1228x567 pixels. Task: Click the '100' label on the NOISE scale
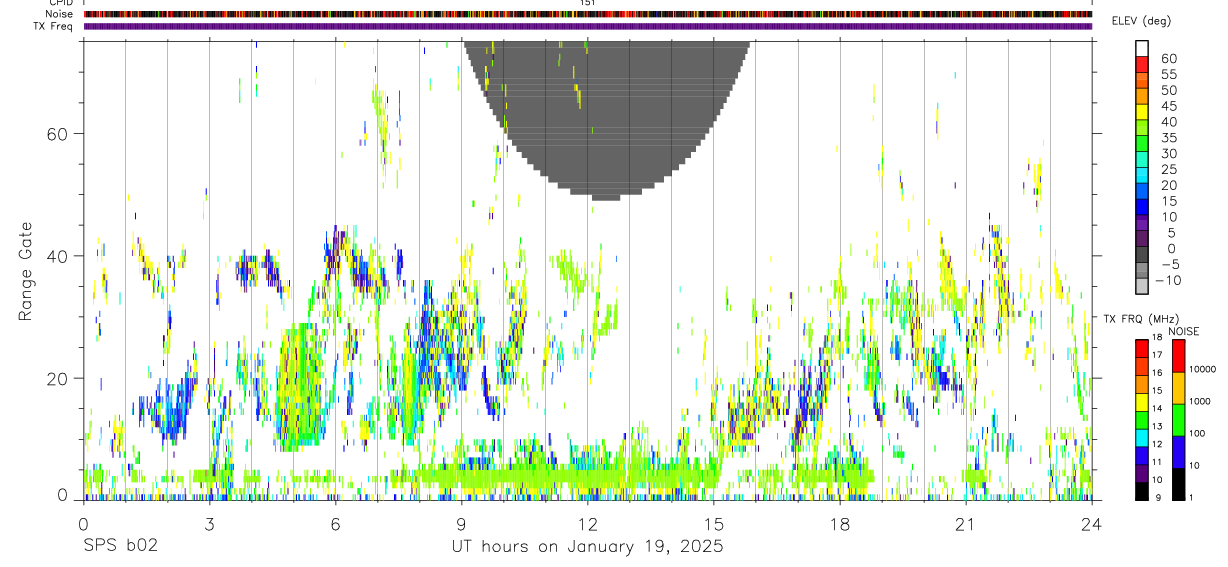(x=1199, y=433)
